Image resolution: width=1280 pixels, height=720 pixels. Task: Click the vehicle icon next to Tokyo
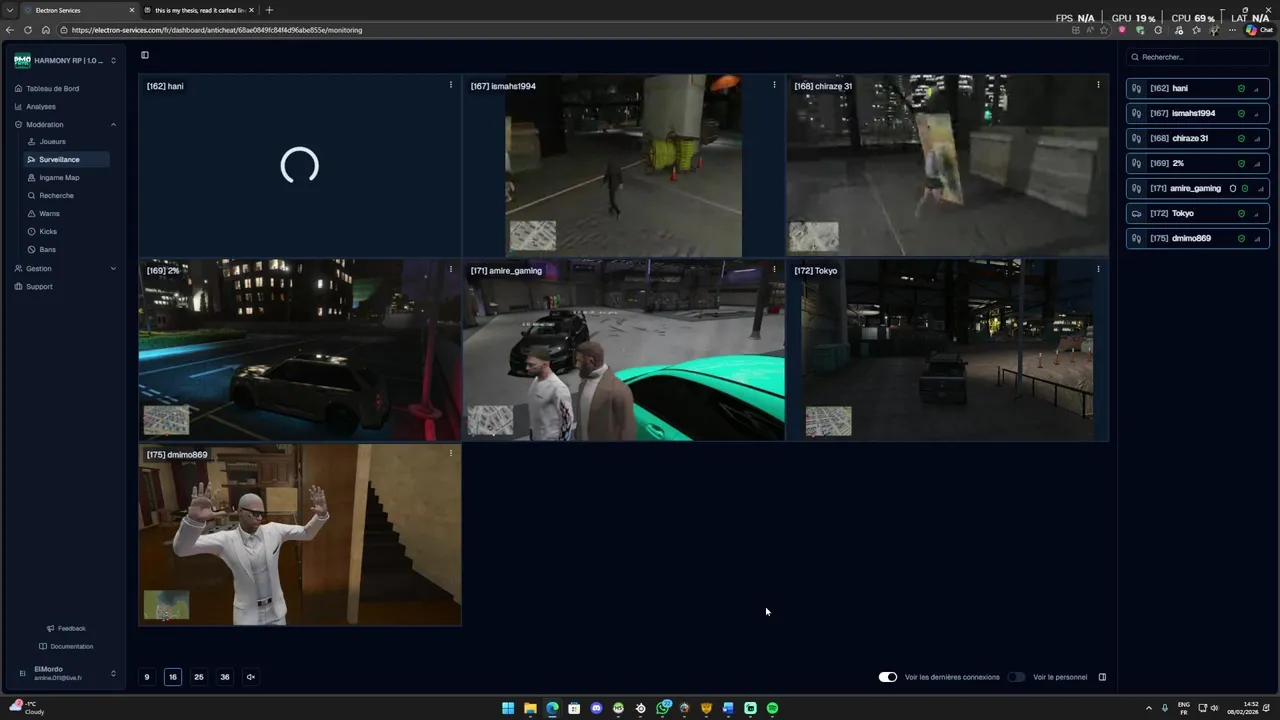tap(1136, 213)
